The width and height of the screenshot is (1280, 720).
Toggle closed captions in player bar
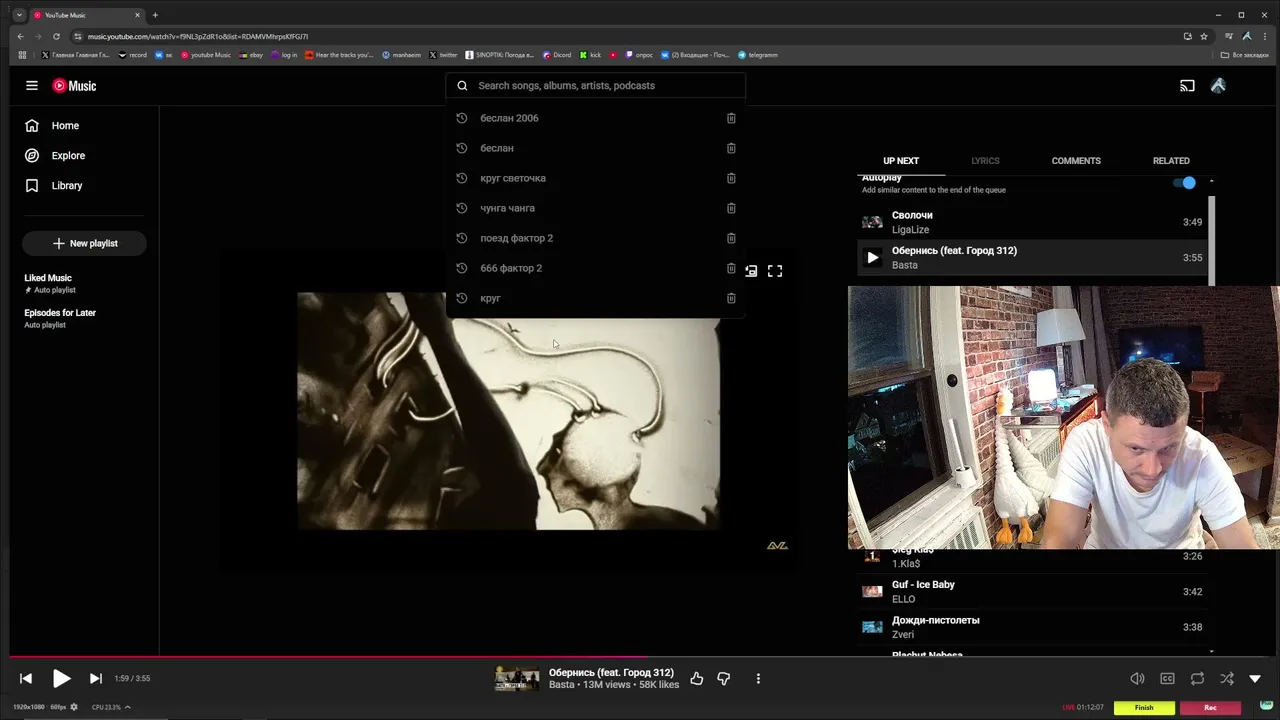(1167, 678)
